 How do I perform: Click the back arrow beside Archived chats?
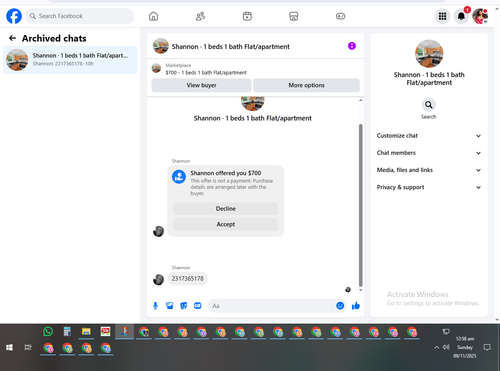[12, 38]
